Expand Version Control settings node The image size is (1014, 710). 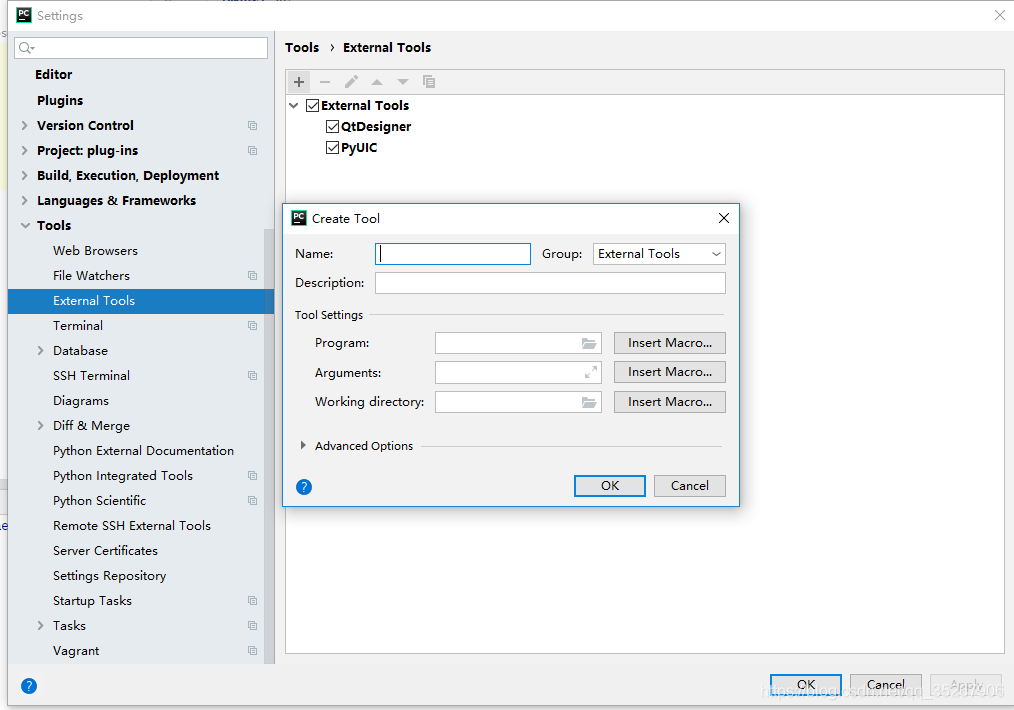pyautogui.click(x=25, y=125)
